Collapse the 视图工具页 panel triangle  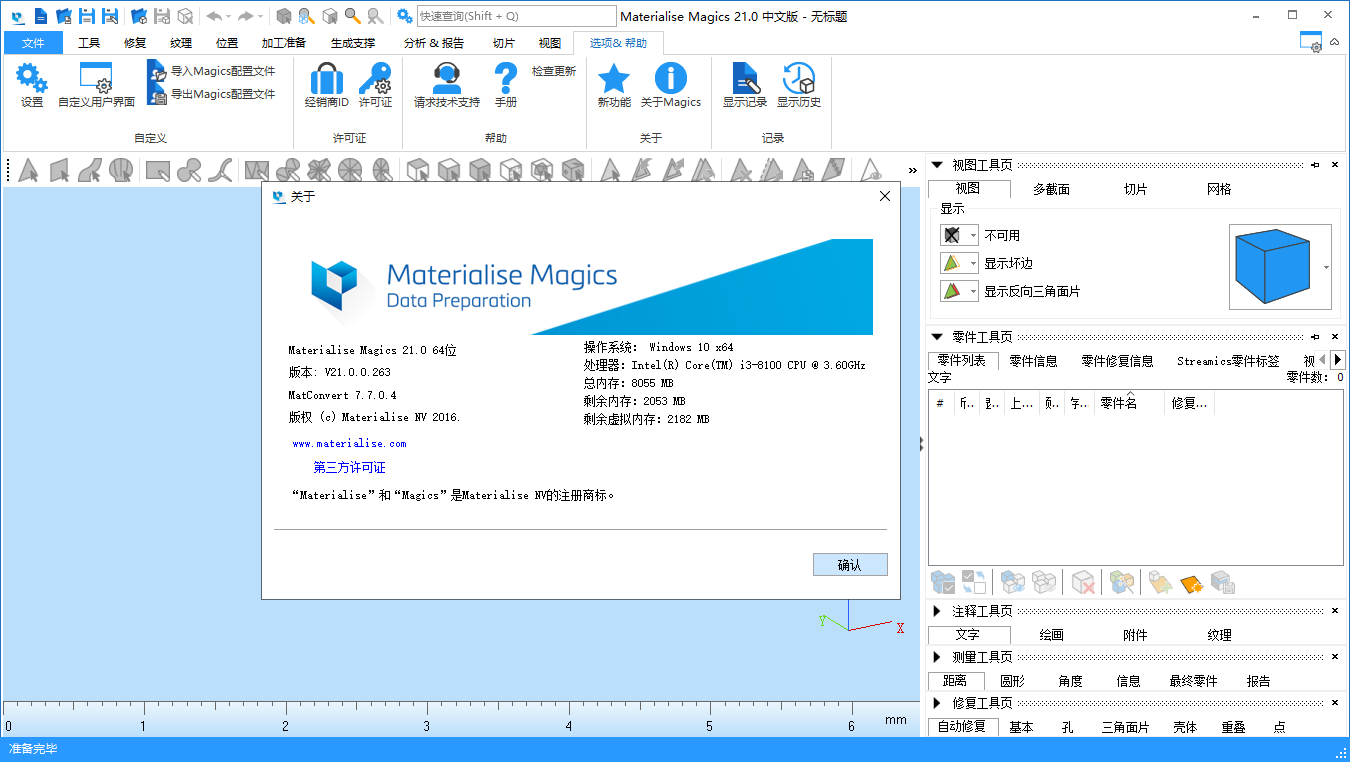937,165
